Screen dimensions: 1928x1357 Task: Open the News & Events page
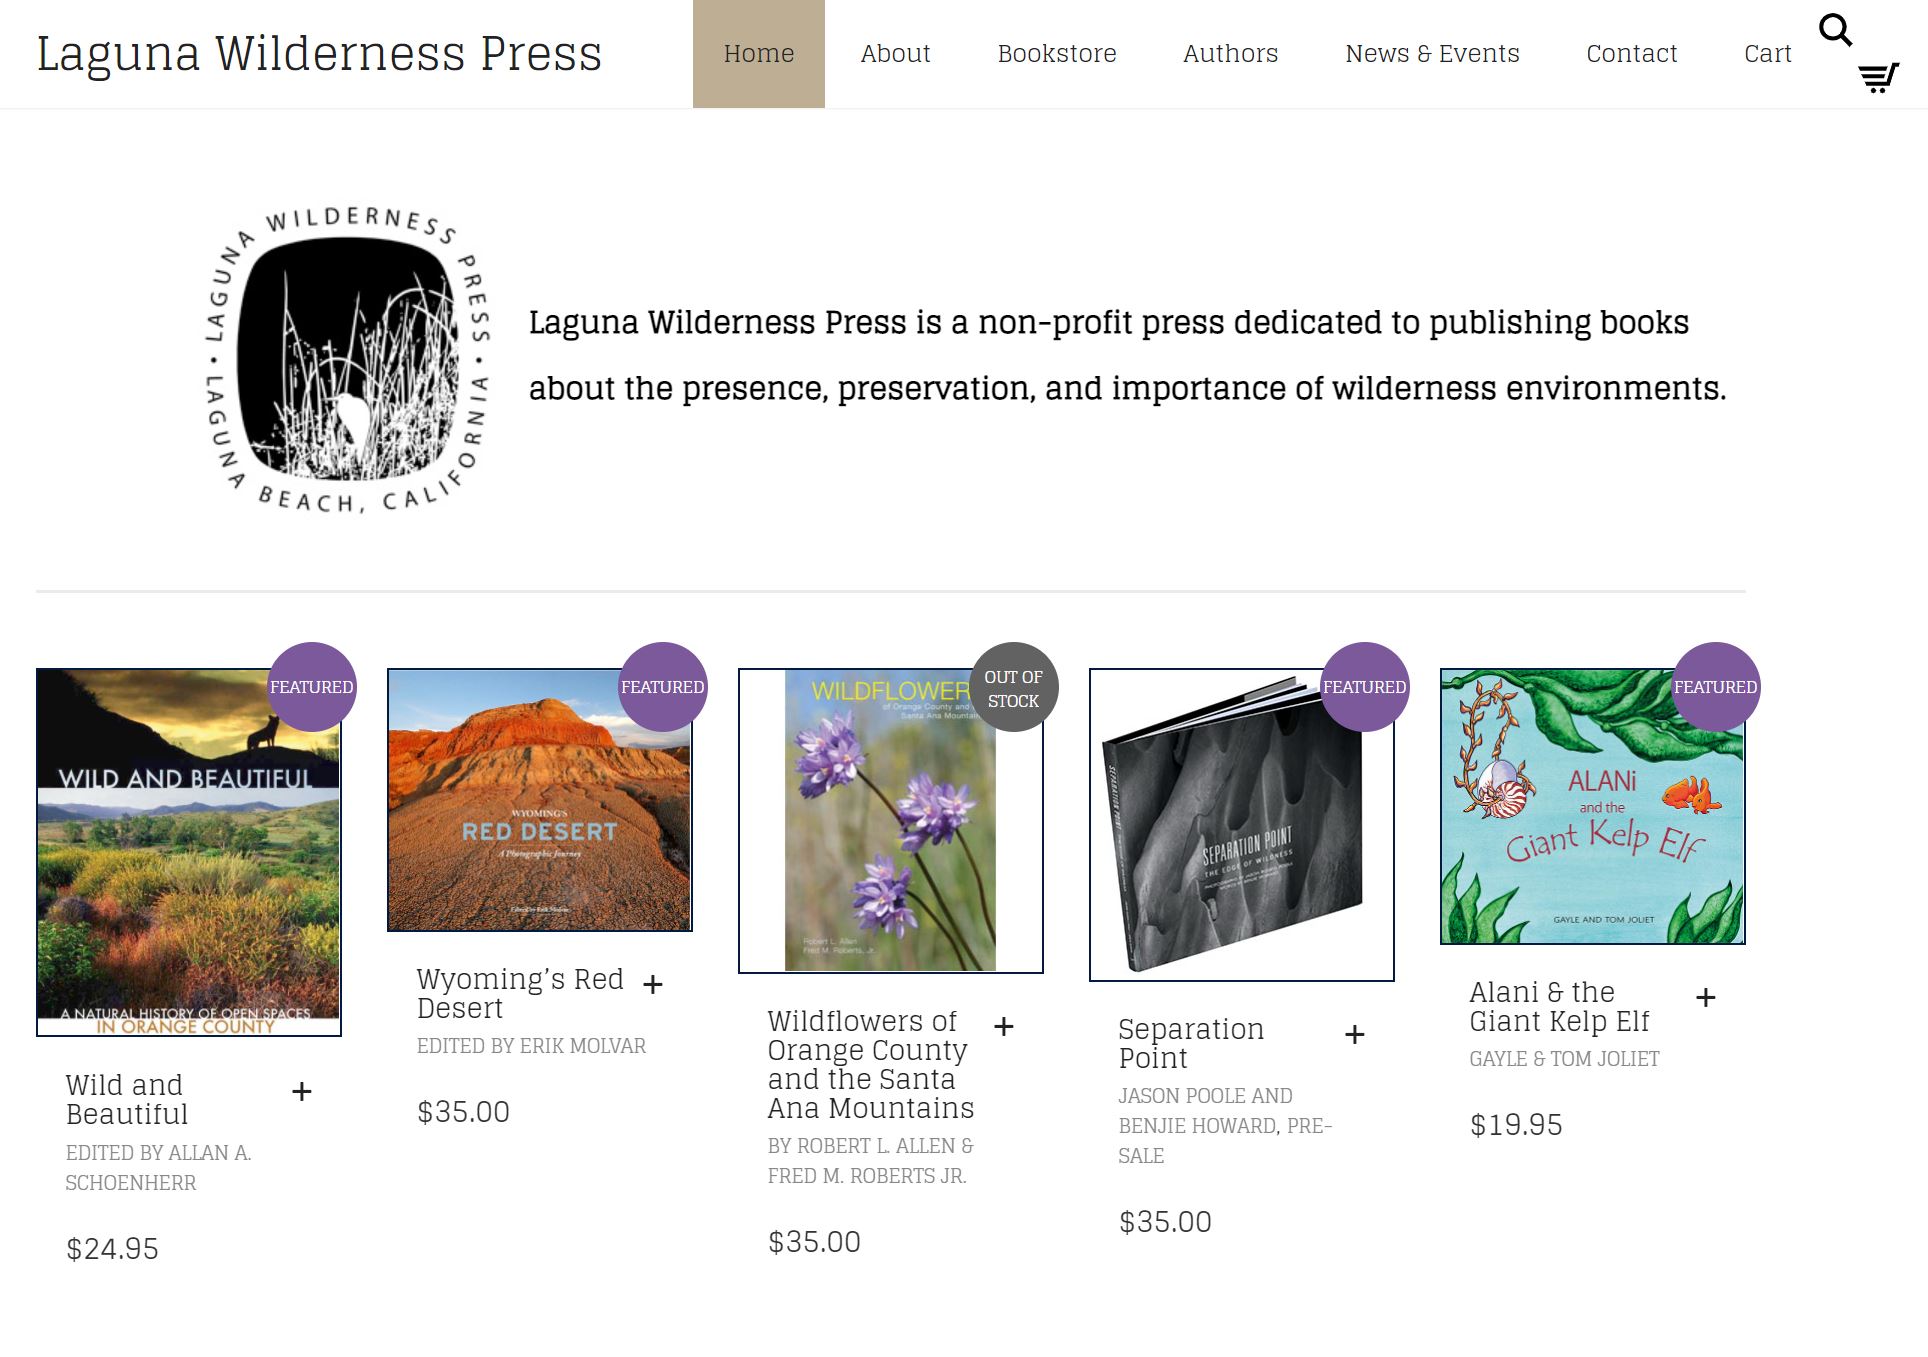coord(1432,54)
